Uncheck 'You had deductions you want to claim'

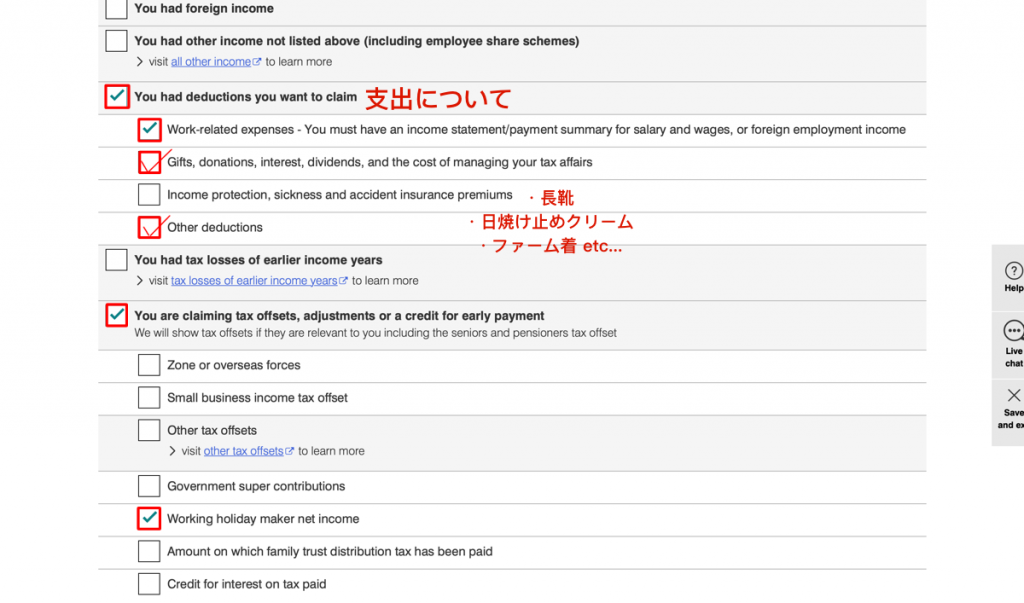coord(117,97)
